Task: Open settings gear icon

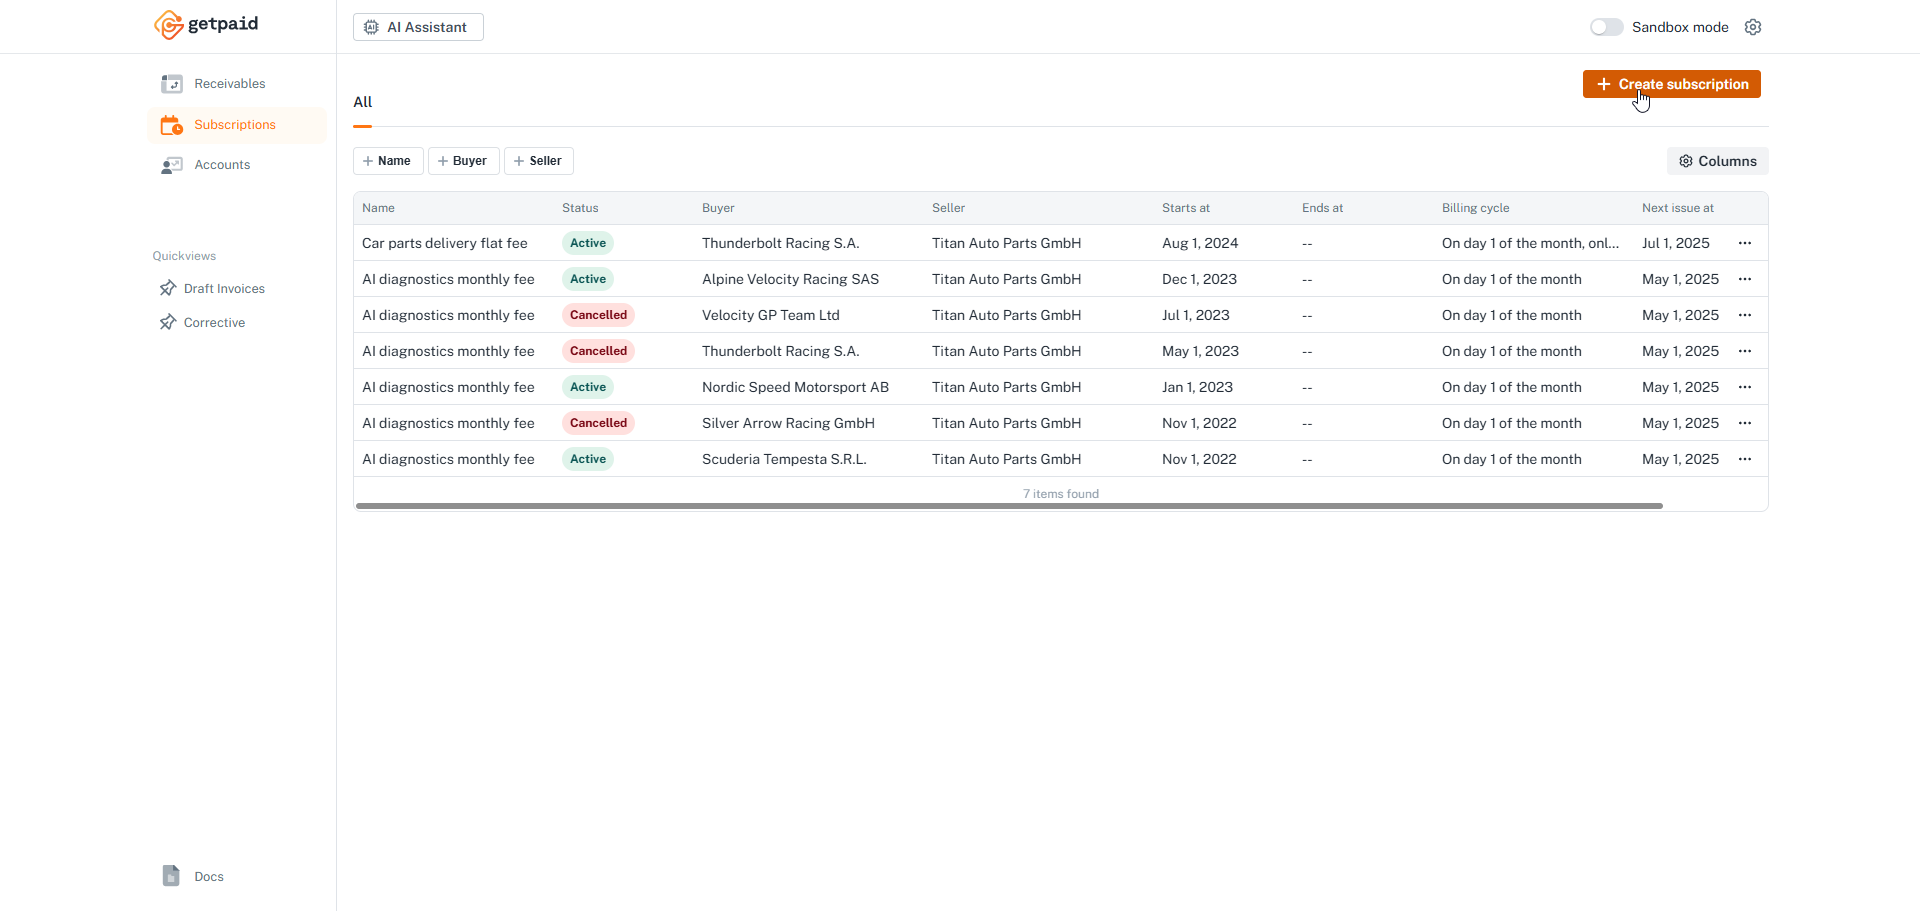Action: coord(1753,27)
